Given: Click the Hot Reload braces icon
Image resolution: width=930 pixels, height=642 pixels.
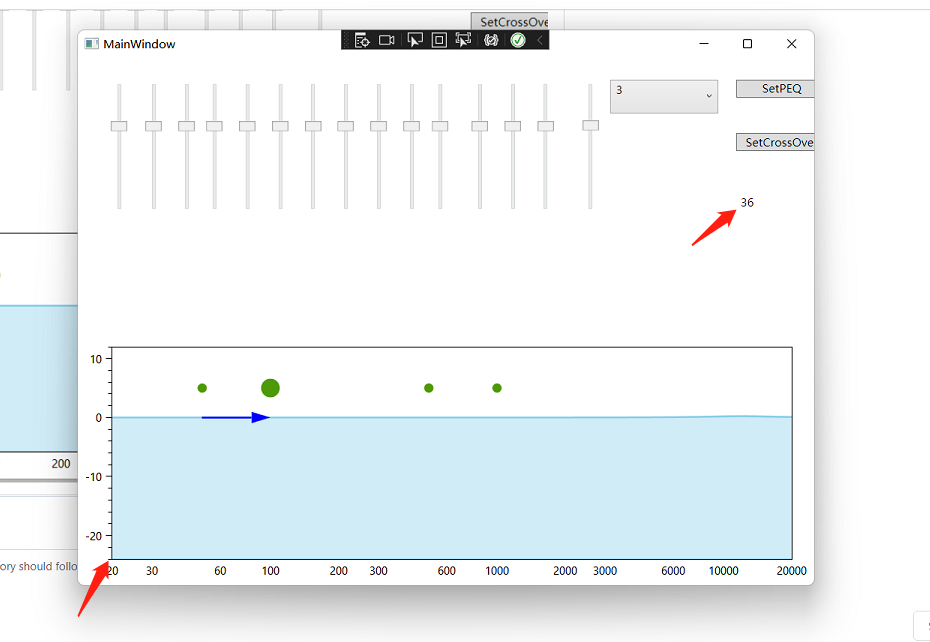Looking at the screenshot, I should pyautogui.click(x=491, y=40).
